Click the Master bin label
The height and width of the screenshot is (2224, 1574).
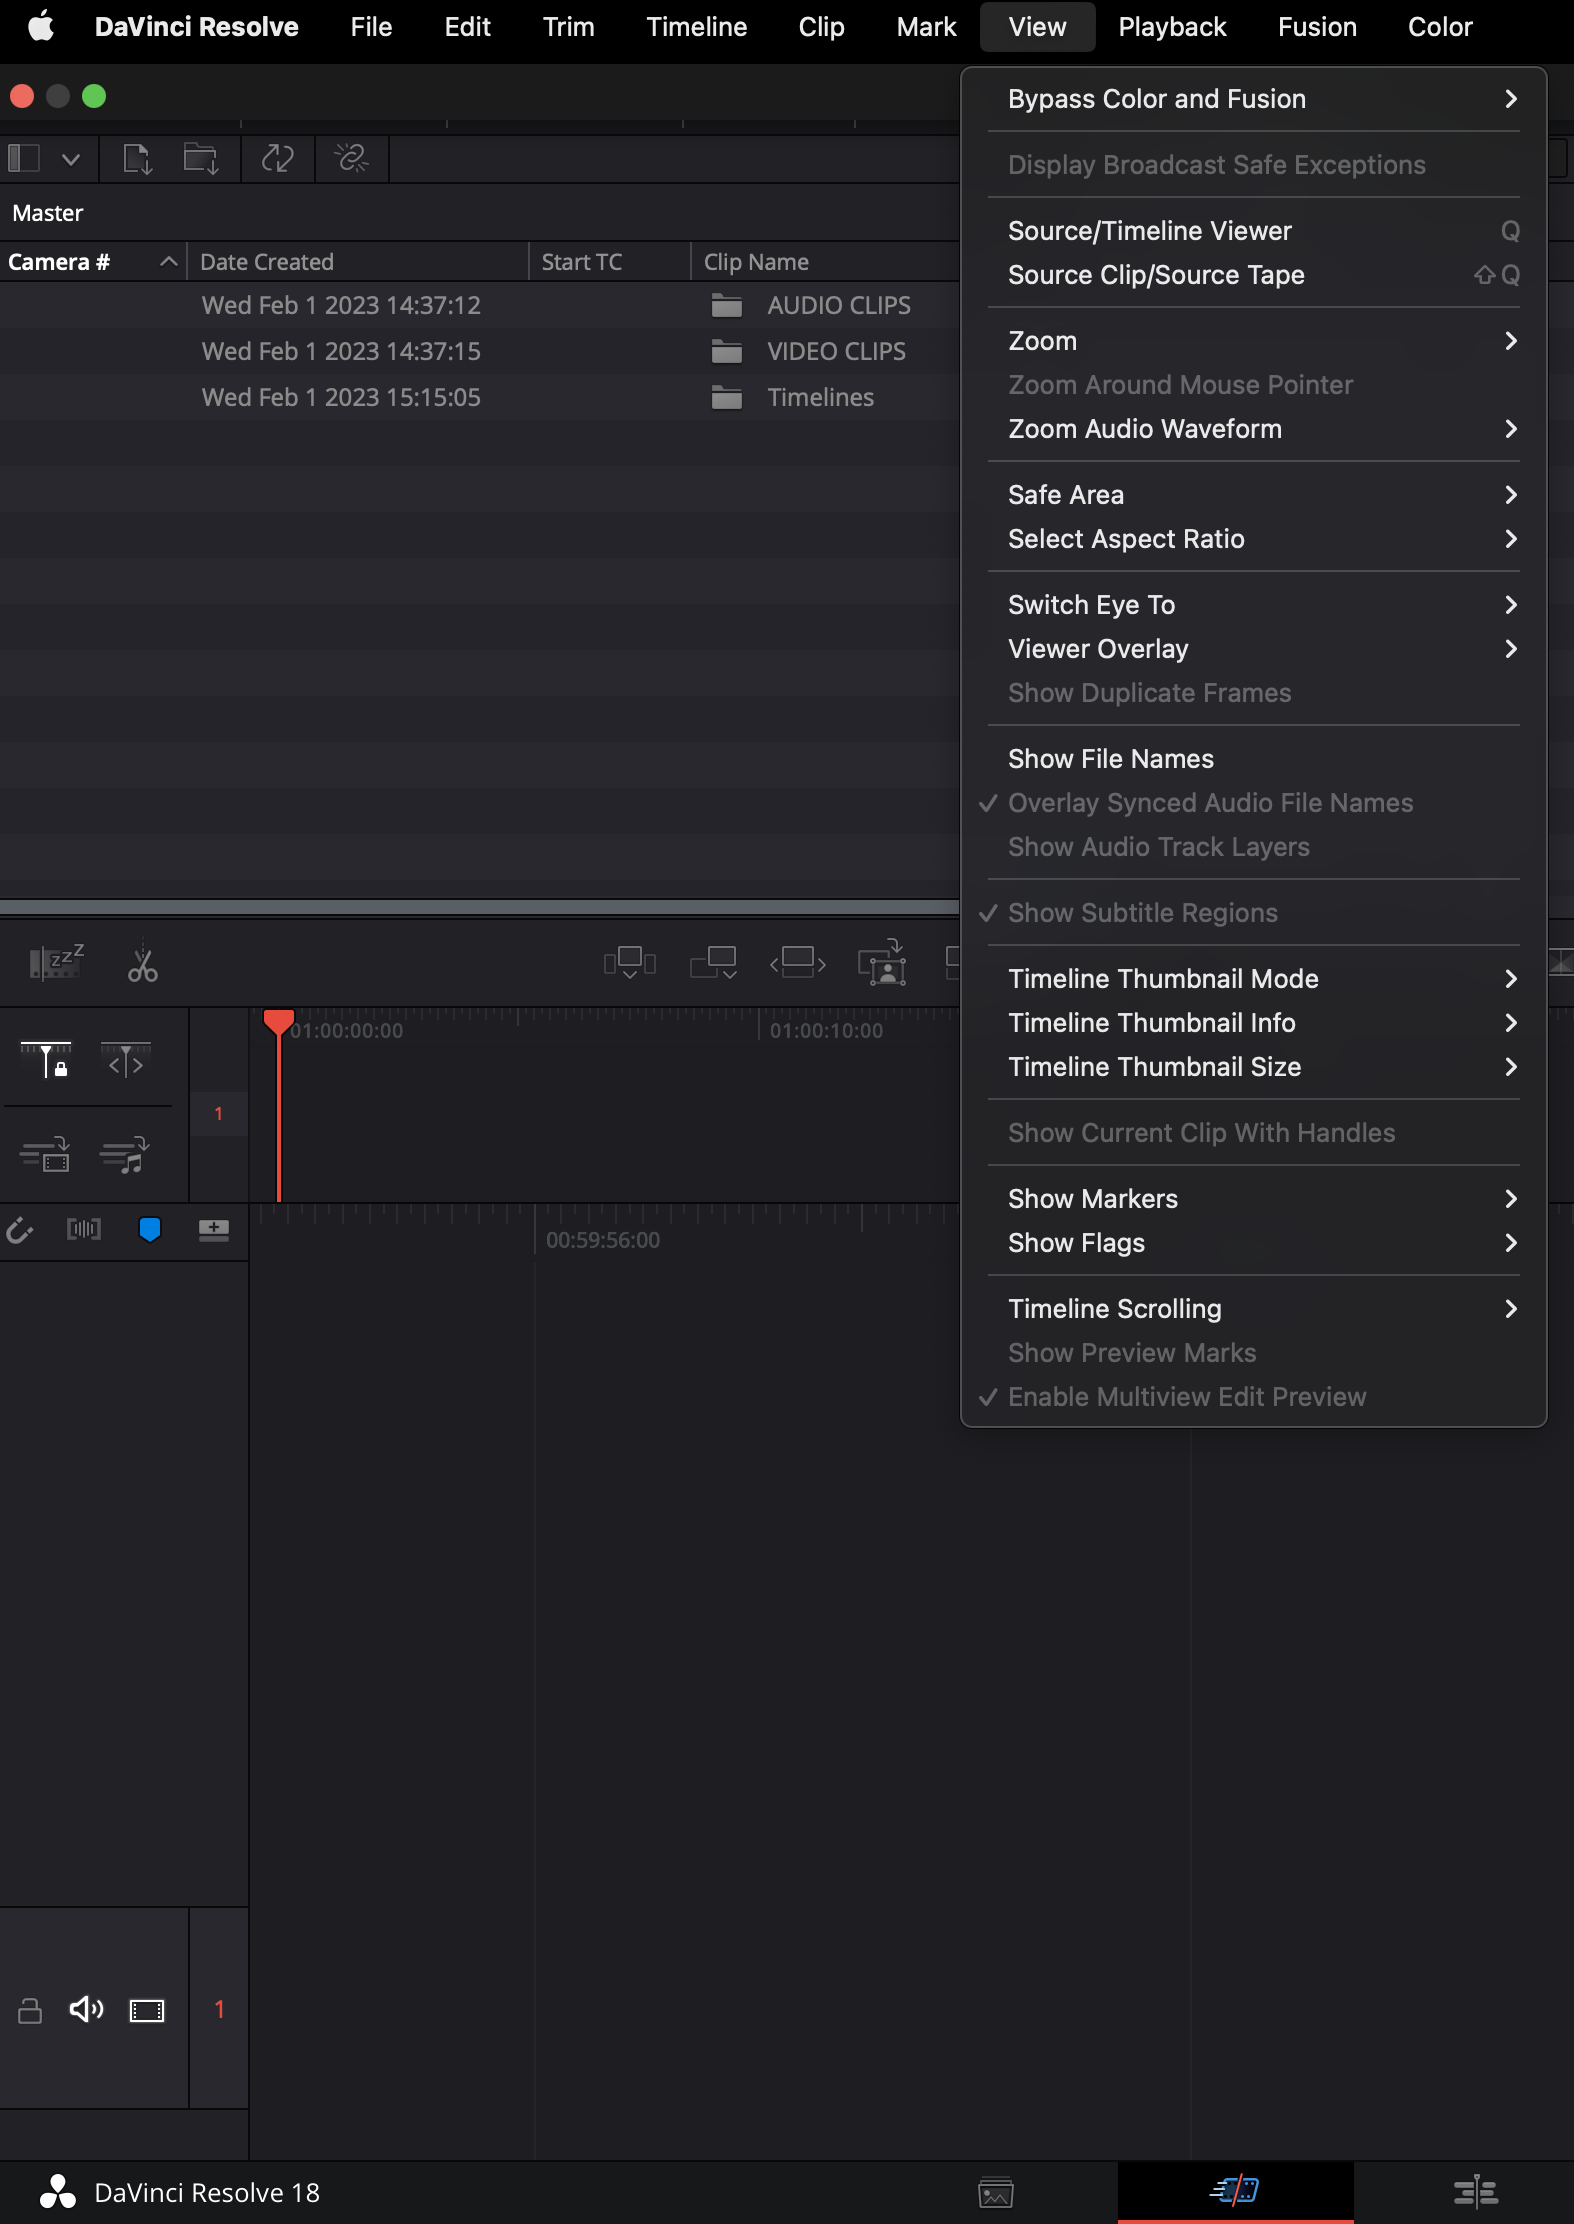coord(48,213)
